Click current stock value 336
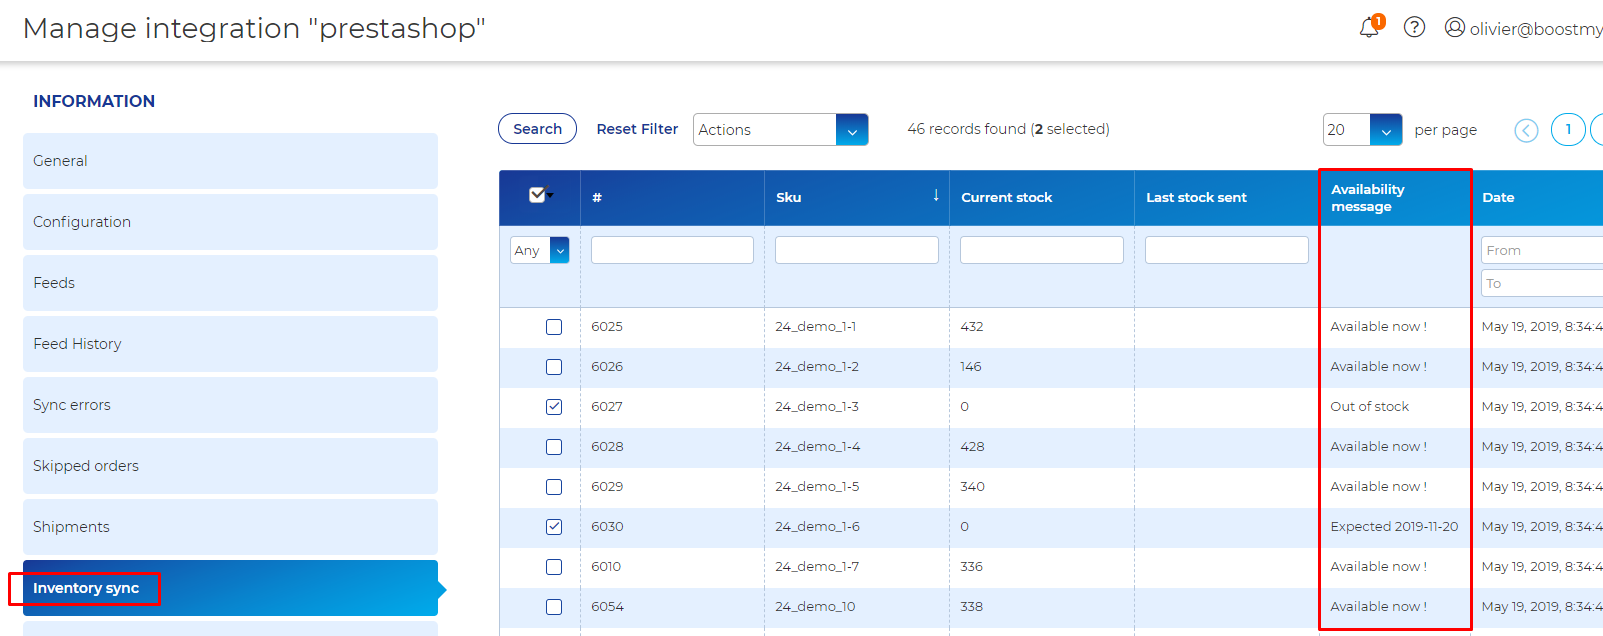1603x636 pixels. (971, 567)
